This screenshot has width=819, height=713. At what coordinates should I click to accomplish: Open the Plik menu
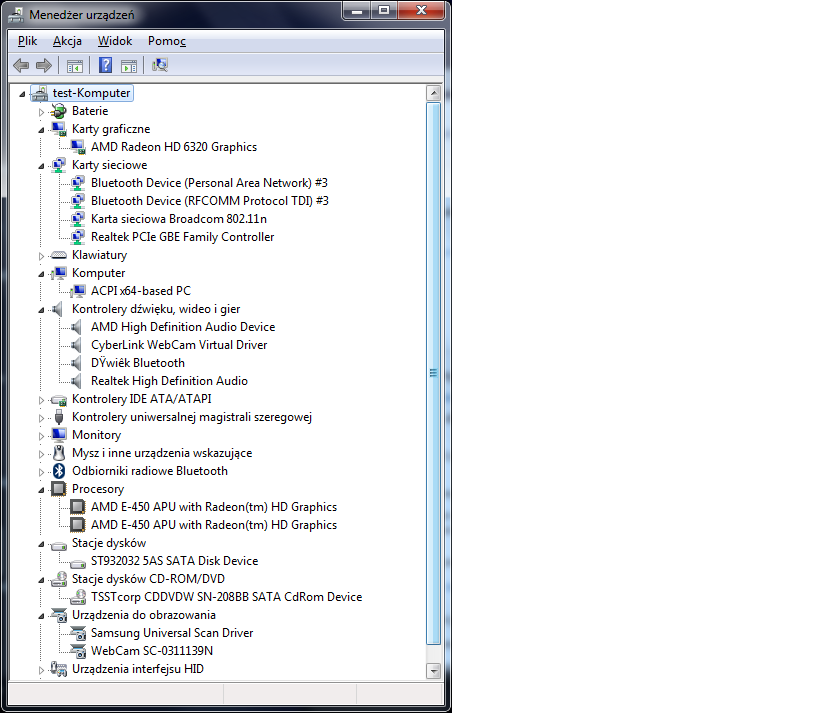click(x=27, y=41)
